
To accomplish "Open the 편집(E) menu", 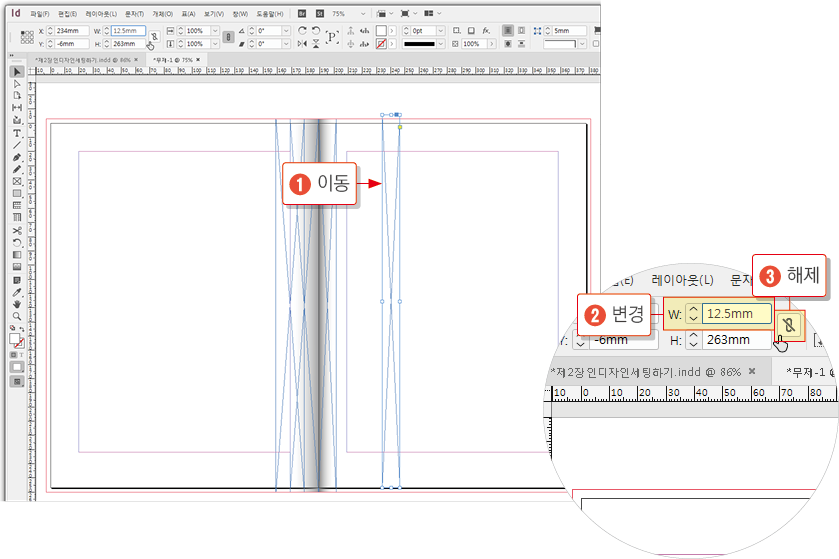I will tap(67, 14).
